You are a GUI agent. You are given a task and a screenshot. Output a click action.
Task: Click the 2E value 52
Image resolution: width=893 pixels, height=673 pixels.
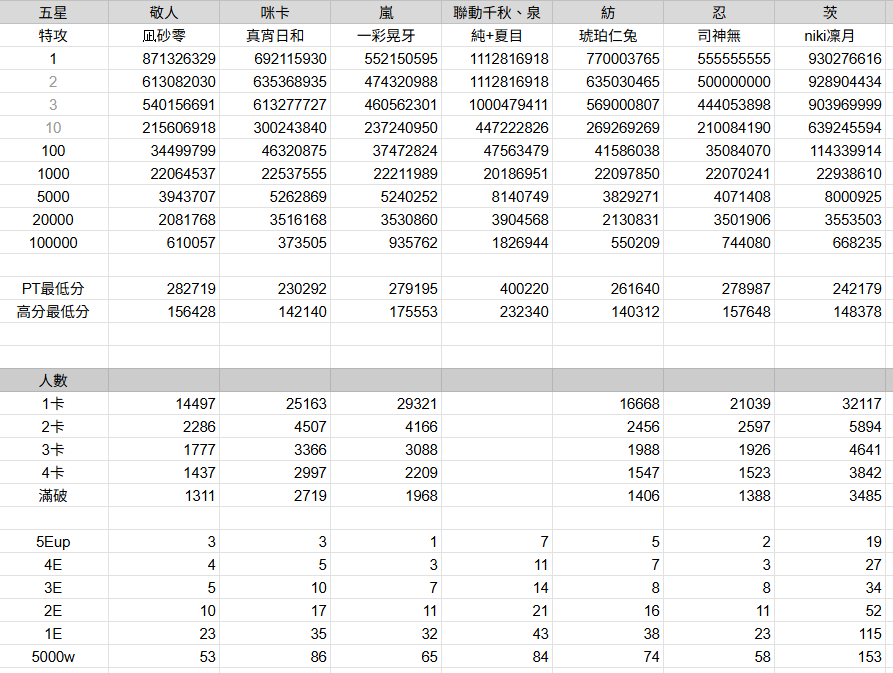tap(873, 611)
